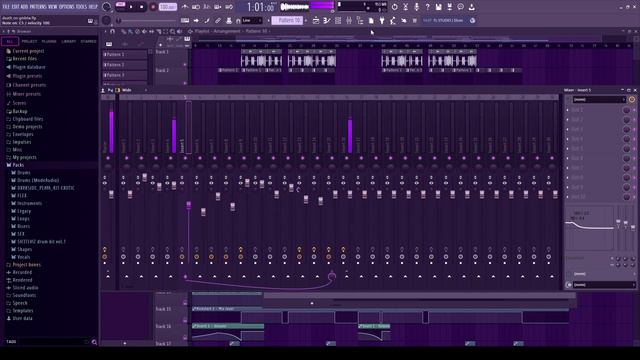Viewport: 640px width, 360px height.
Task: Click the tempo 100.000 display
Action: pos(168,7)
